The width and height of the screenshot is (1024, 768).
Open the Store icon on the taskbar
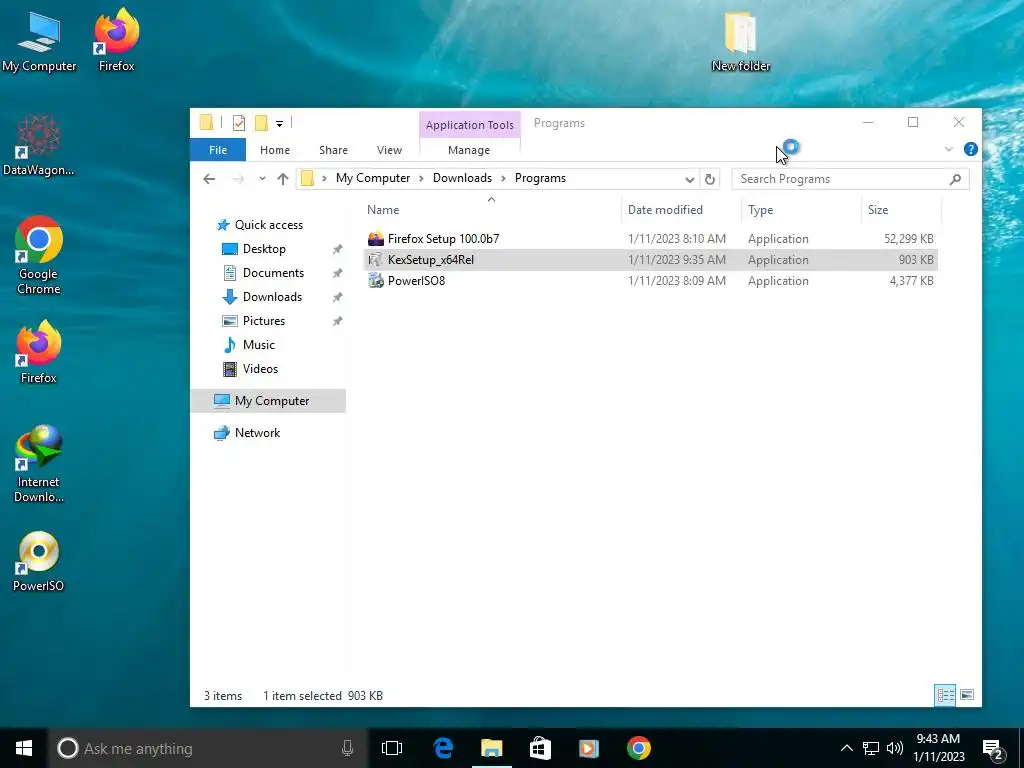[540, 748]
